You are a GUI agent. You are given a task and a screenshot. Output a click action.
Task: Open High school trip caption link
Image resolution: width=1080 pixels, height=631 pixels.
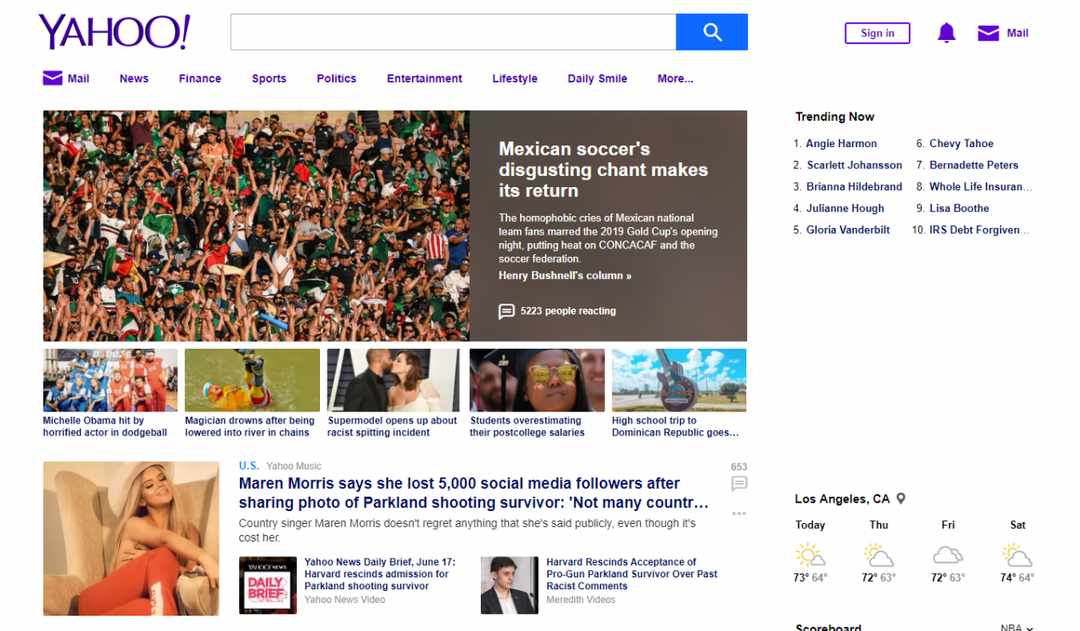(675, 426)
